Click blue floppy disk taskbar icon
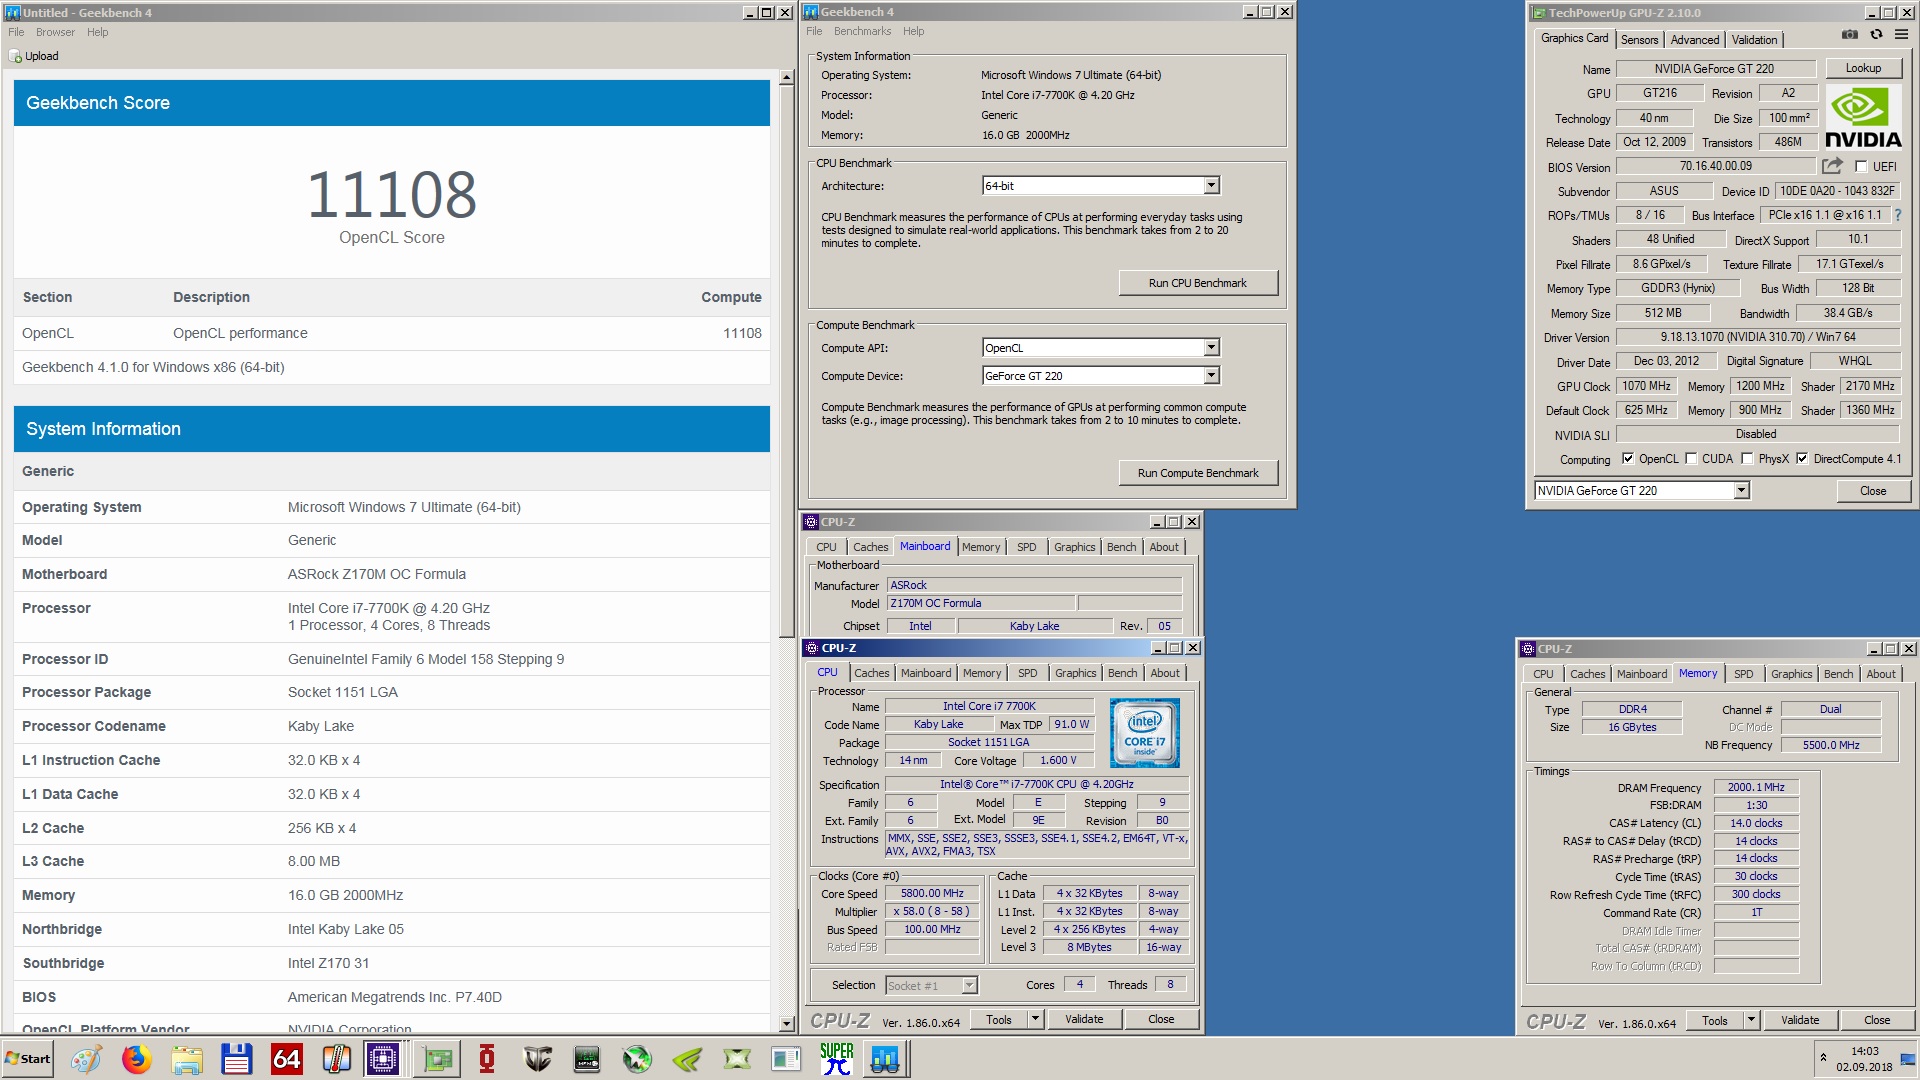 click(x=236, y=1059)
